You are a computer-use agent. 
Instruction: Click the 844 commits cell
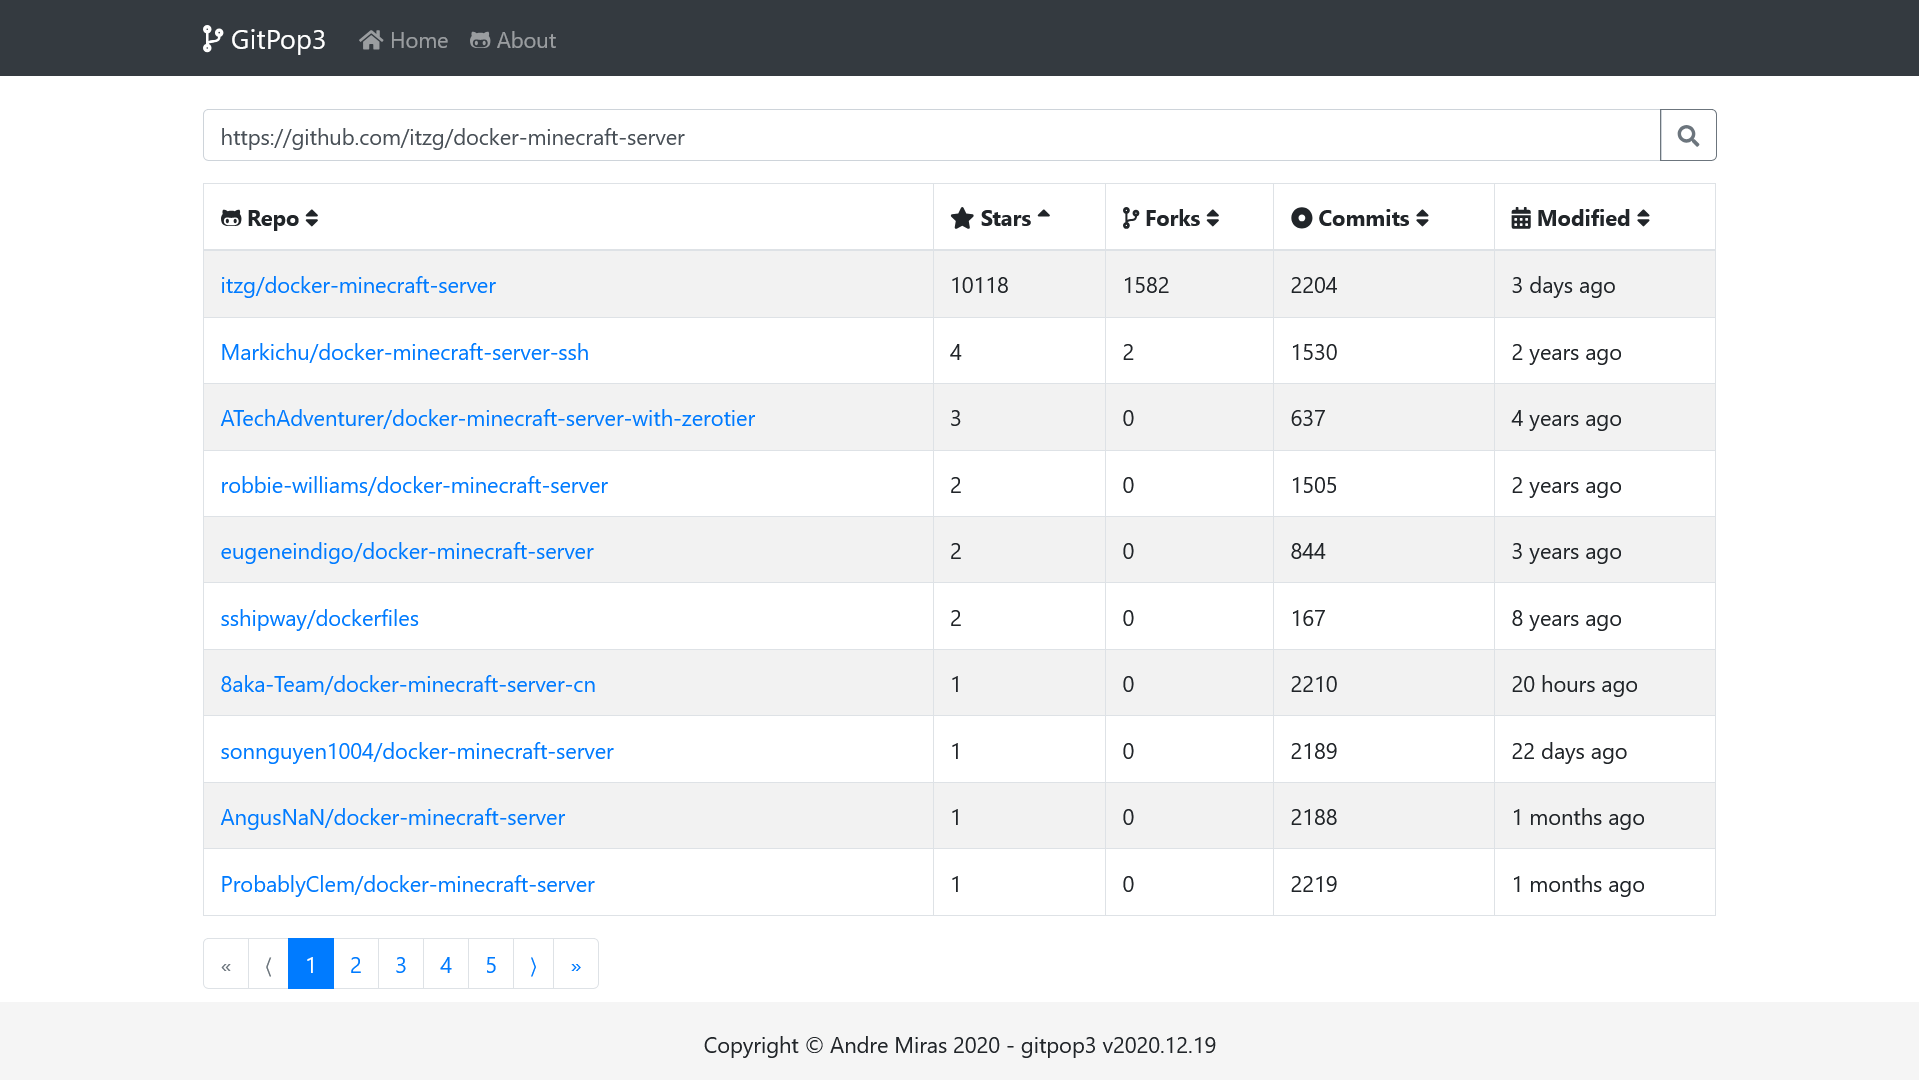1384,551
